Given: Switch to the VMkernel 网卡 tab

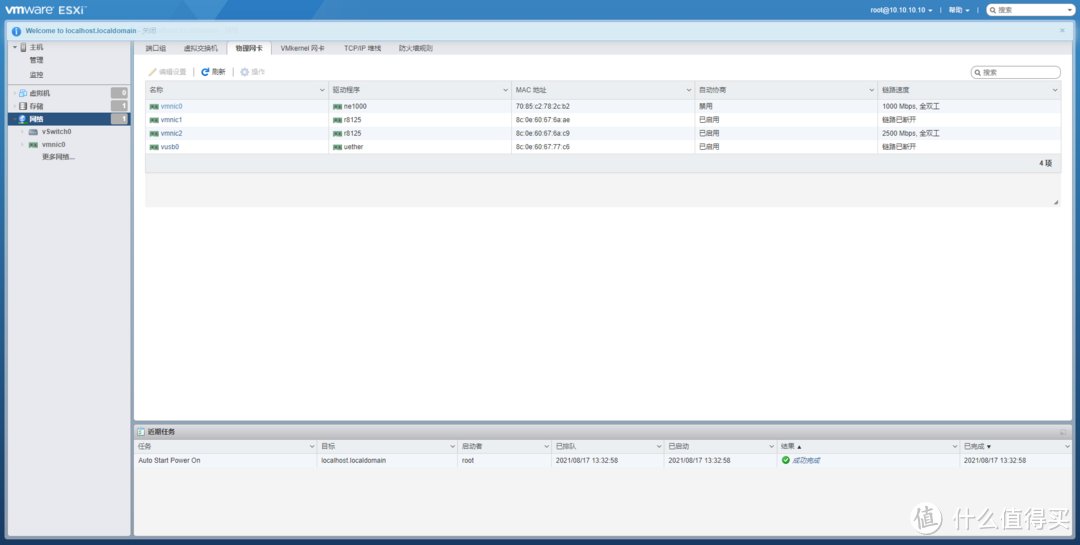Looking at the screenshot, I should (x=302, y=49).
